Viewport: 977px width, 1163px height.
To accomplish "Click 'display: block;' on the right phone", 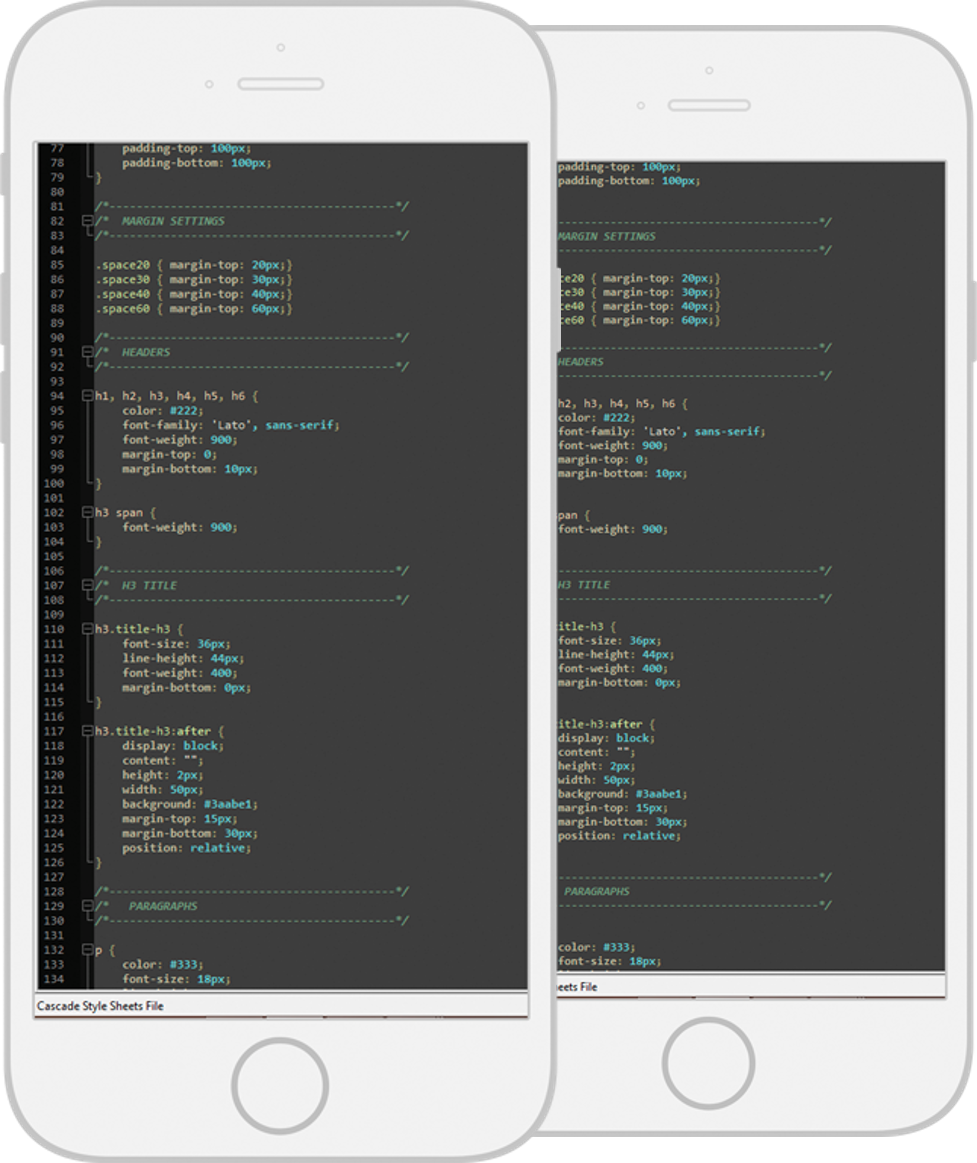I will [606, 738].
